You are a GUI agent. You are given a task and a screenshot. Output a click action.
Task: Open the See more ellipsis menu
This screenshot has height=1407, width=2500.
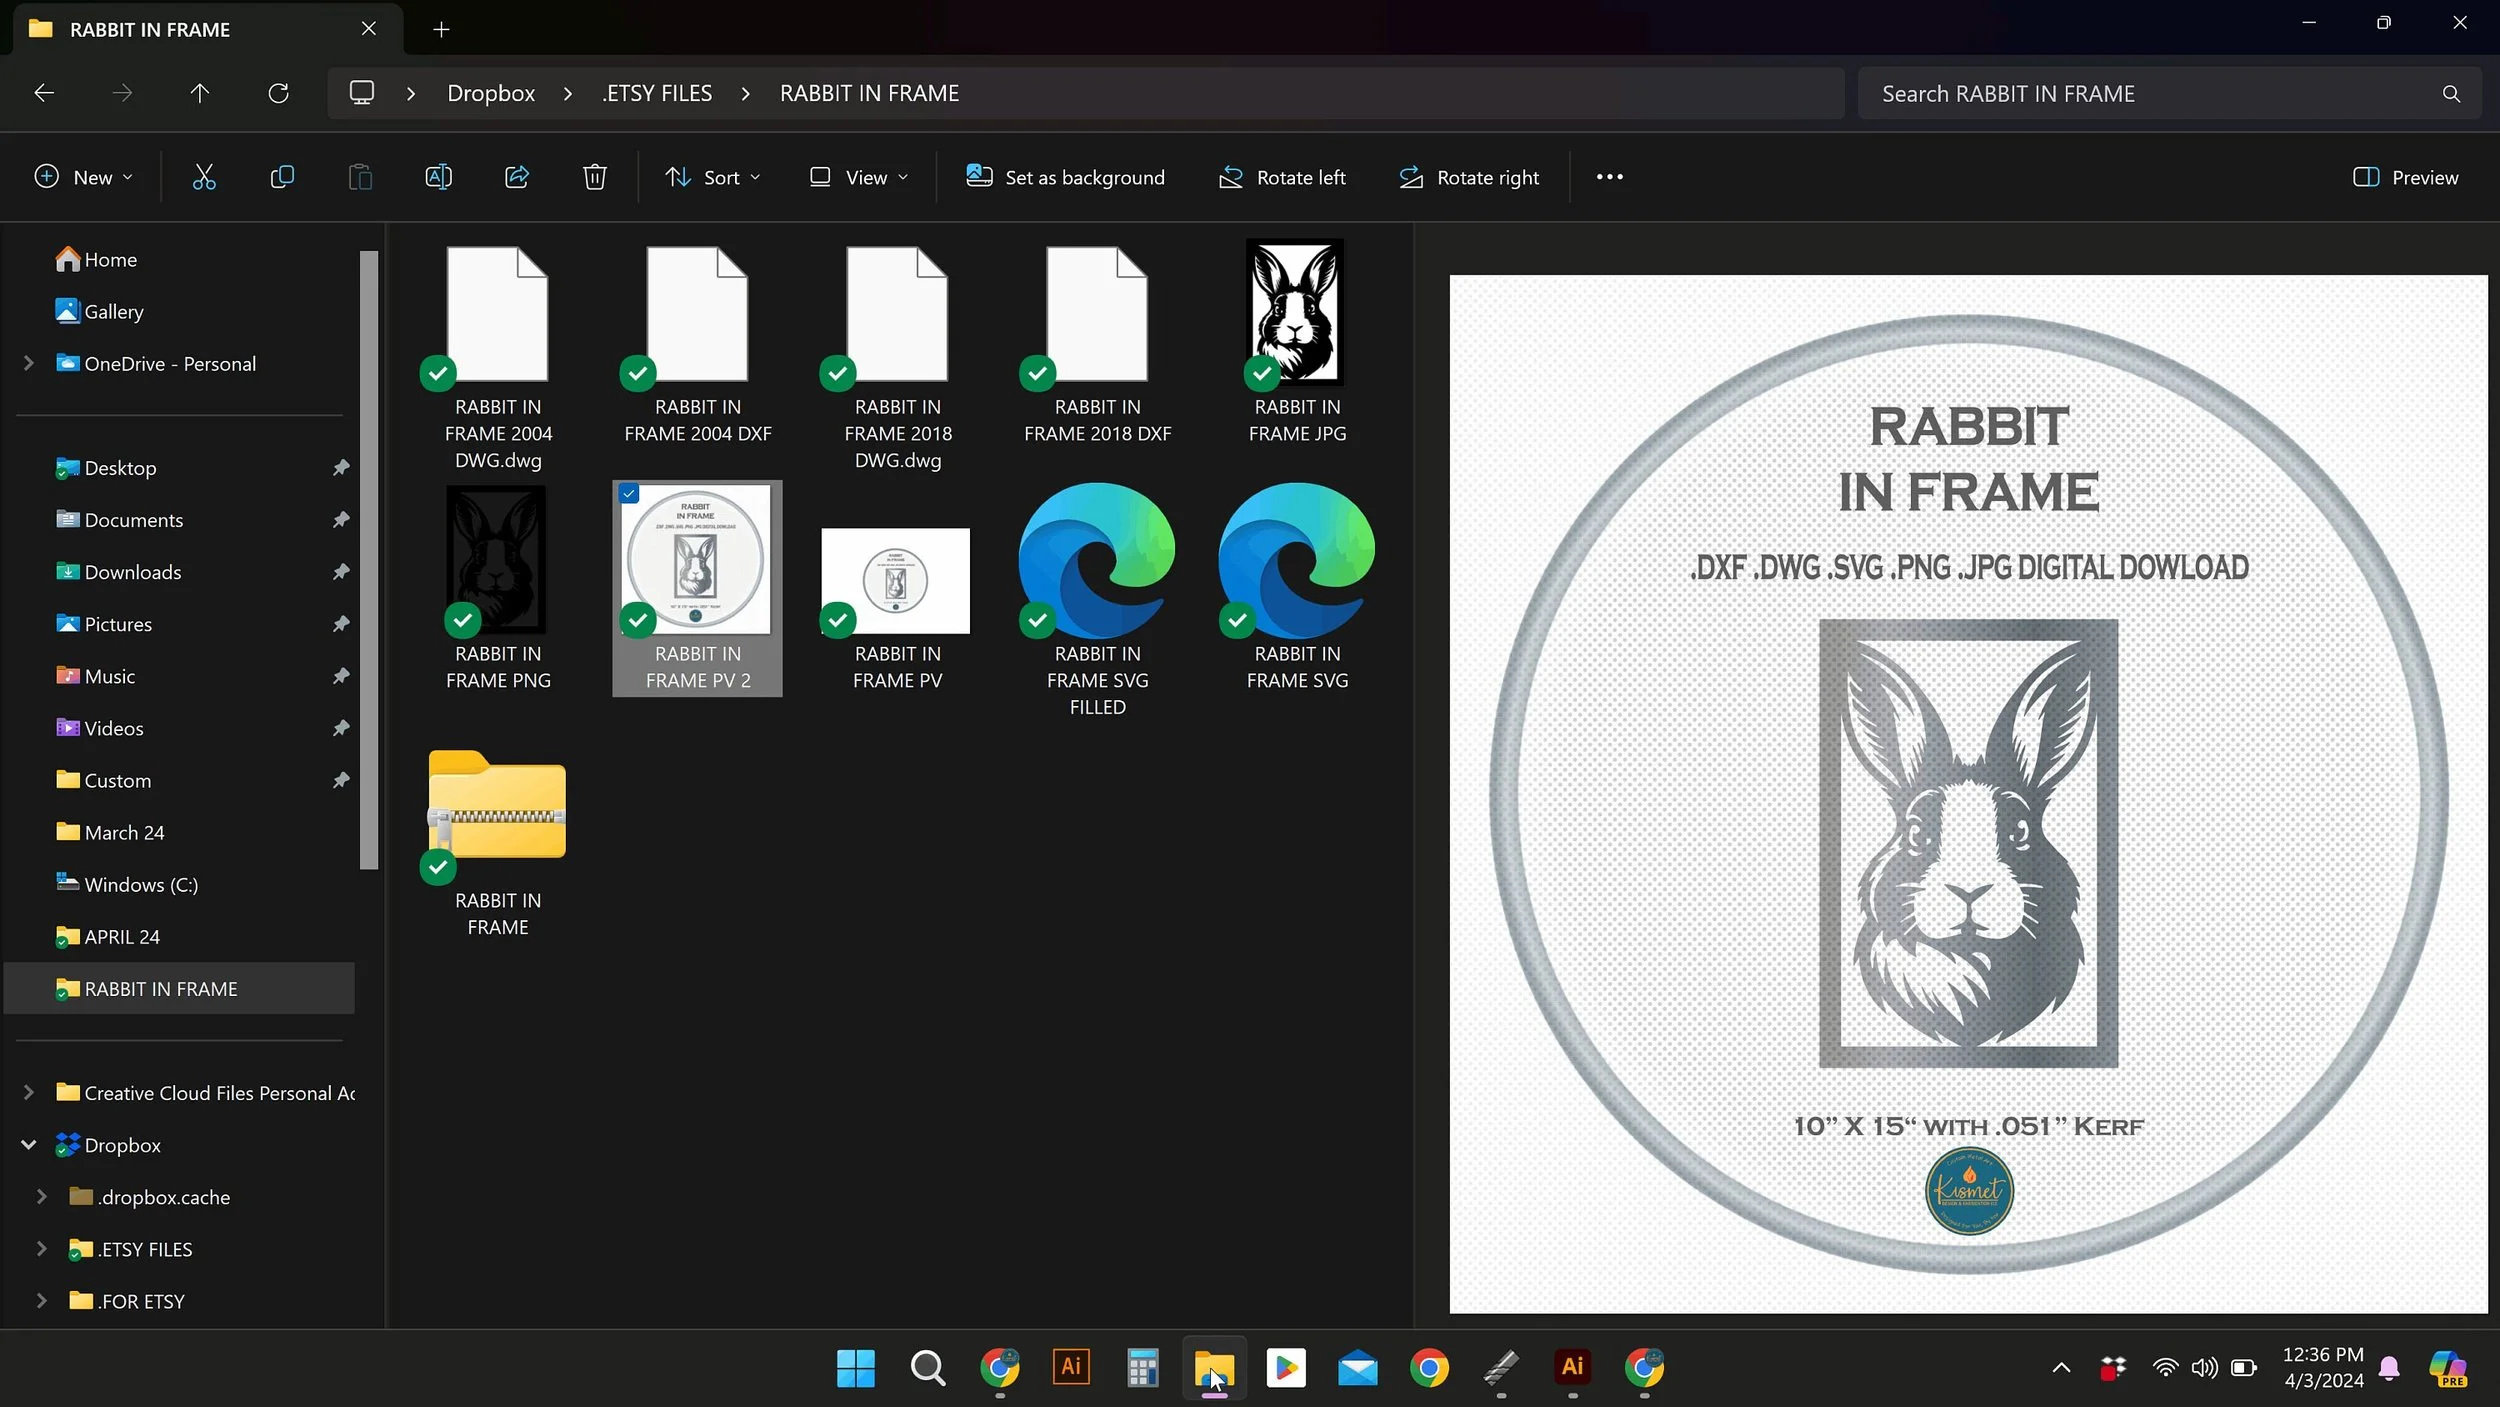point(1609,177)
